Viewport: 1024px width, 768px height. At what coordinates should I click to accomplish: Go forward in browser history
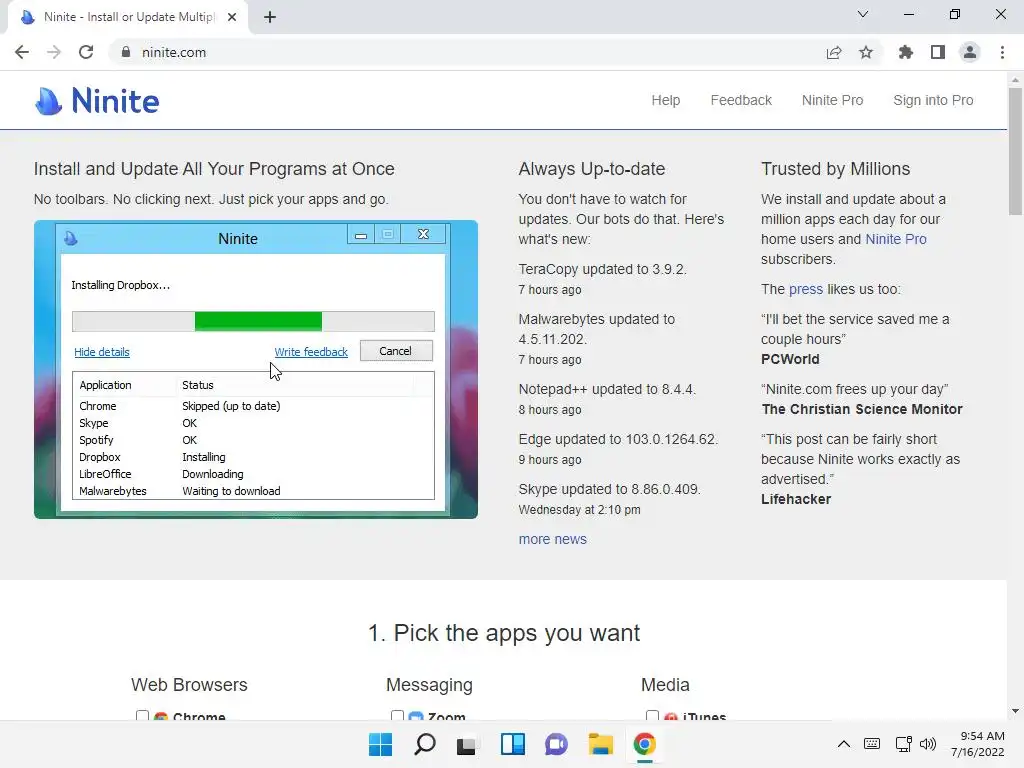tap(54, 52)
